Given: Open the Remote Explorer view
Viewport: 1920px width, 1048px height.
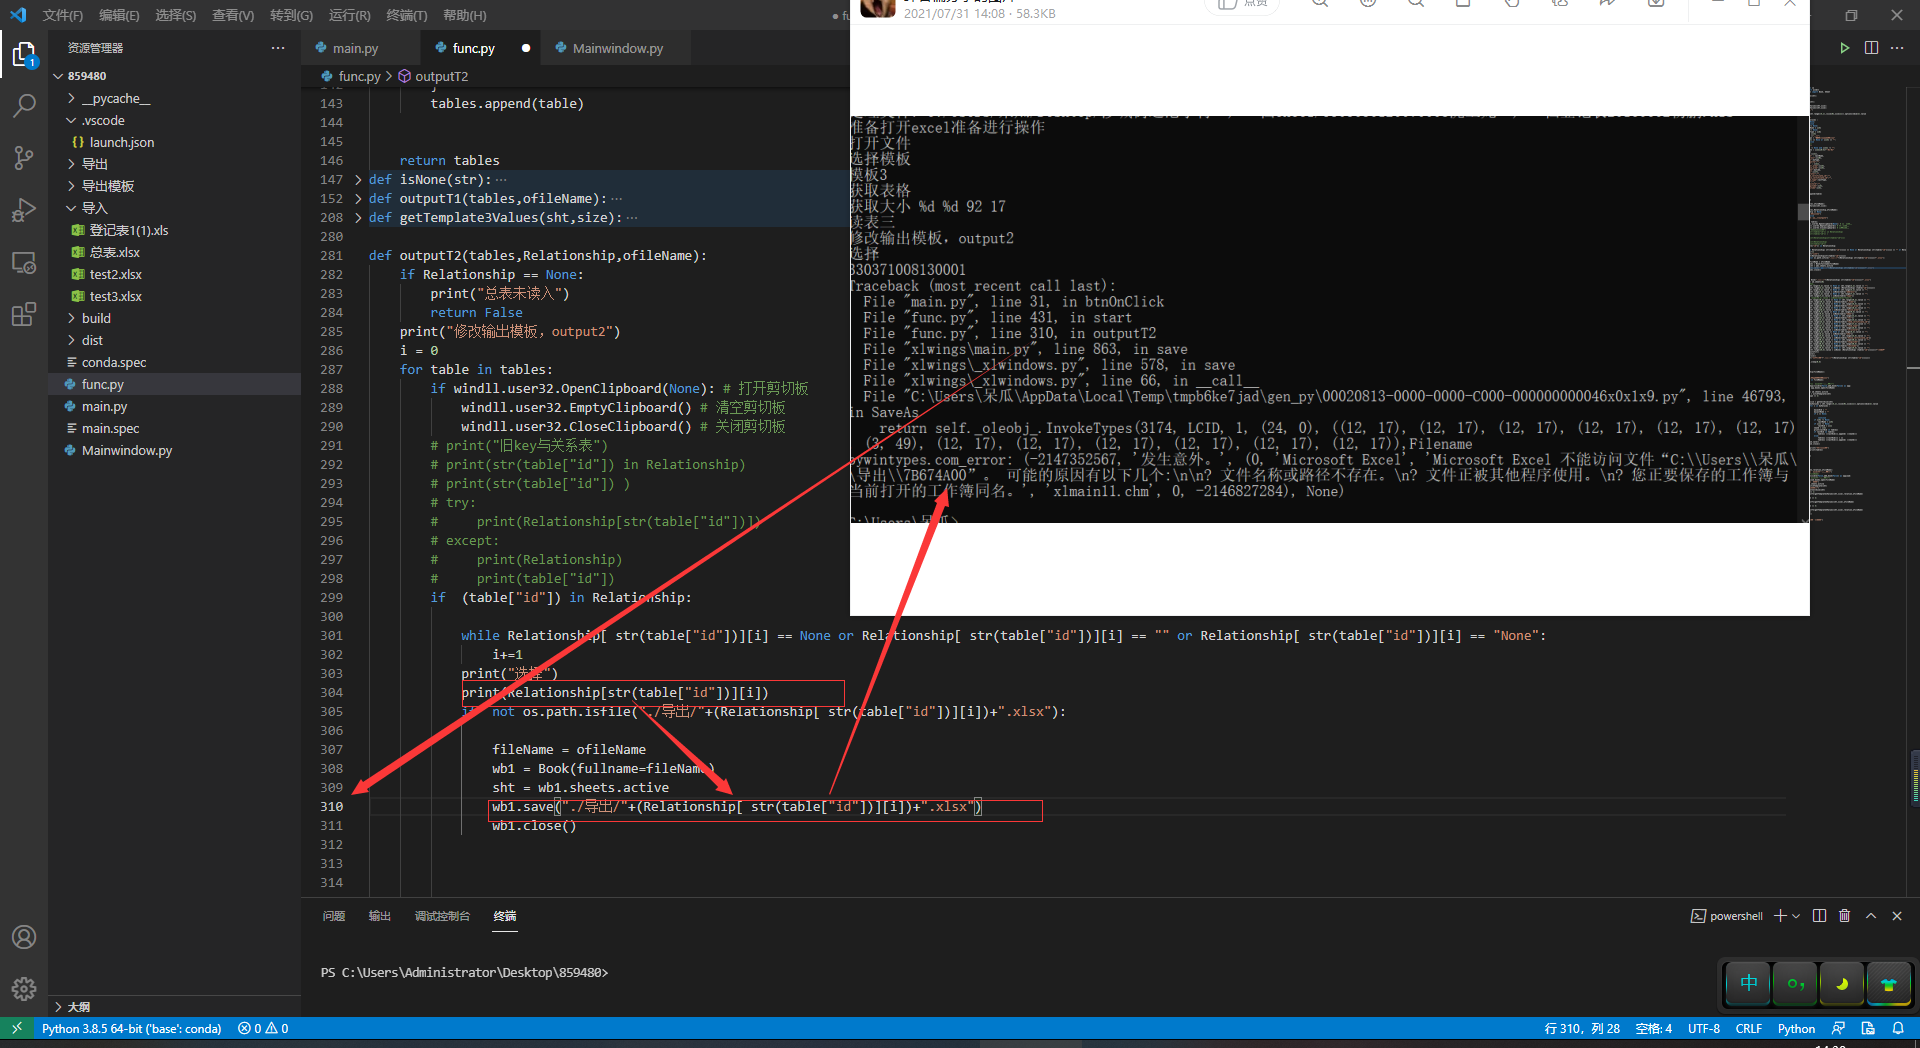Looking at the screenshot, I should (x=24, y=262).
